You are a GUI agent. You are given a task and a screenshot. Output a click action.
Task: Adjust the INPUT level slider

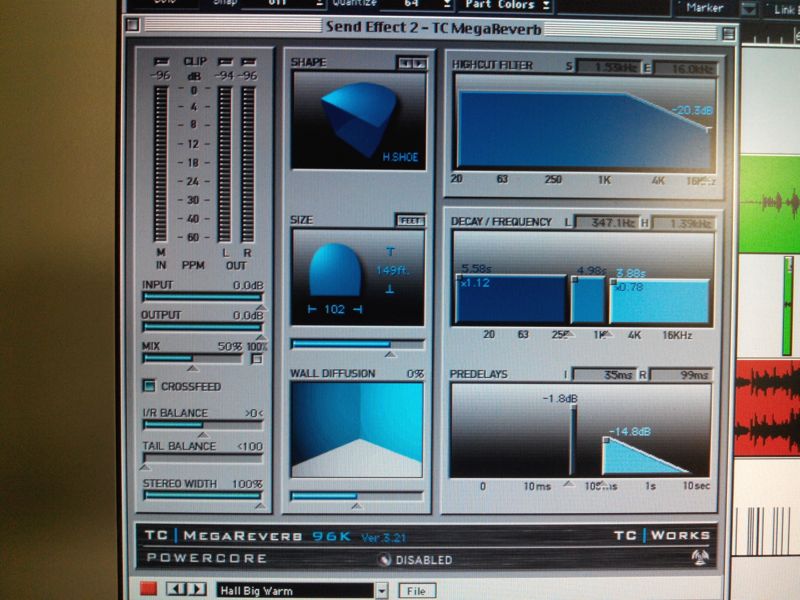203,297
